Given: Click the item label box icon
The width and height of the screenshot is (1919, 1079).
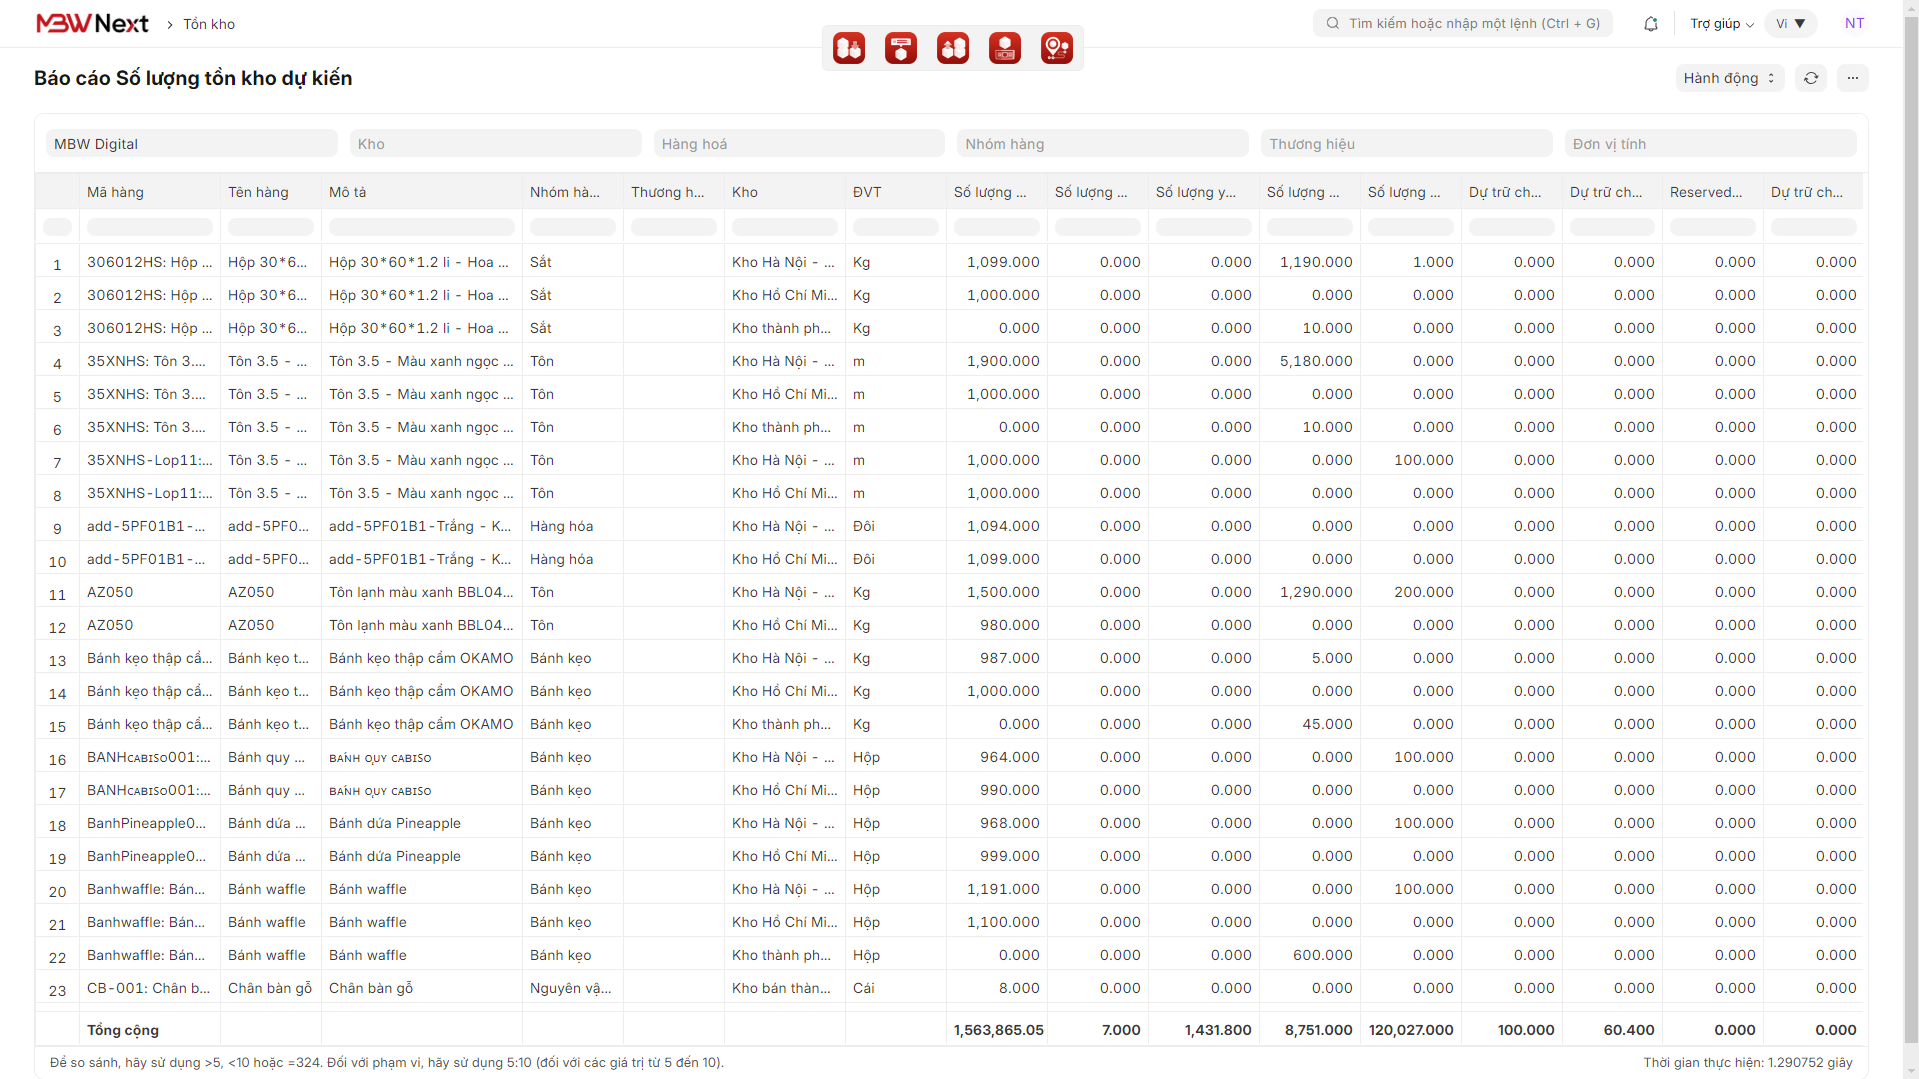Looking at the screenshot, I should pyautogui.click(x=901, y=48).
